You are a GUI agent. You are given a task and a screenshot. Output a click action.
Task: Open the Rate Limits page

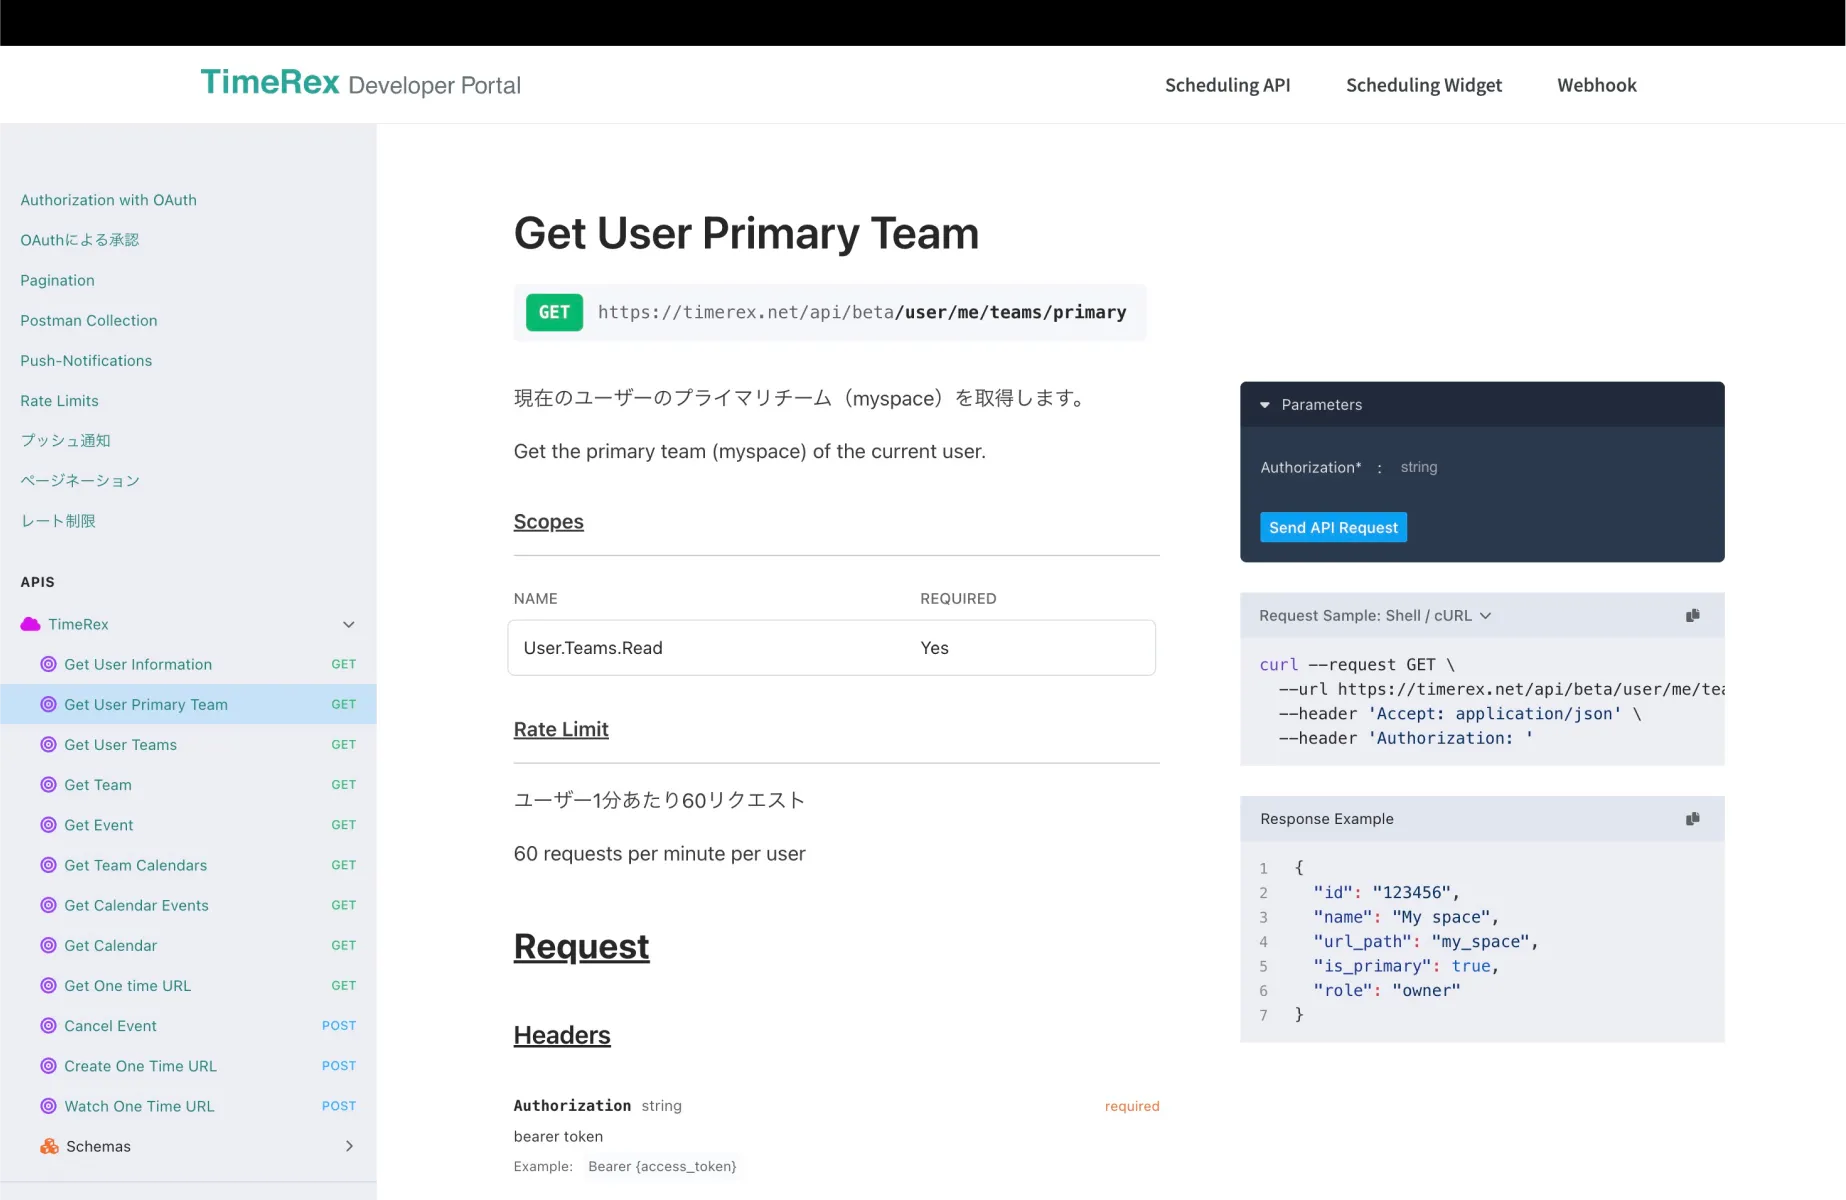pyautogui.click(x=59, y=400)
